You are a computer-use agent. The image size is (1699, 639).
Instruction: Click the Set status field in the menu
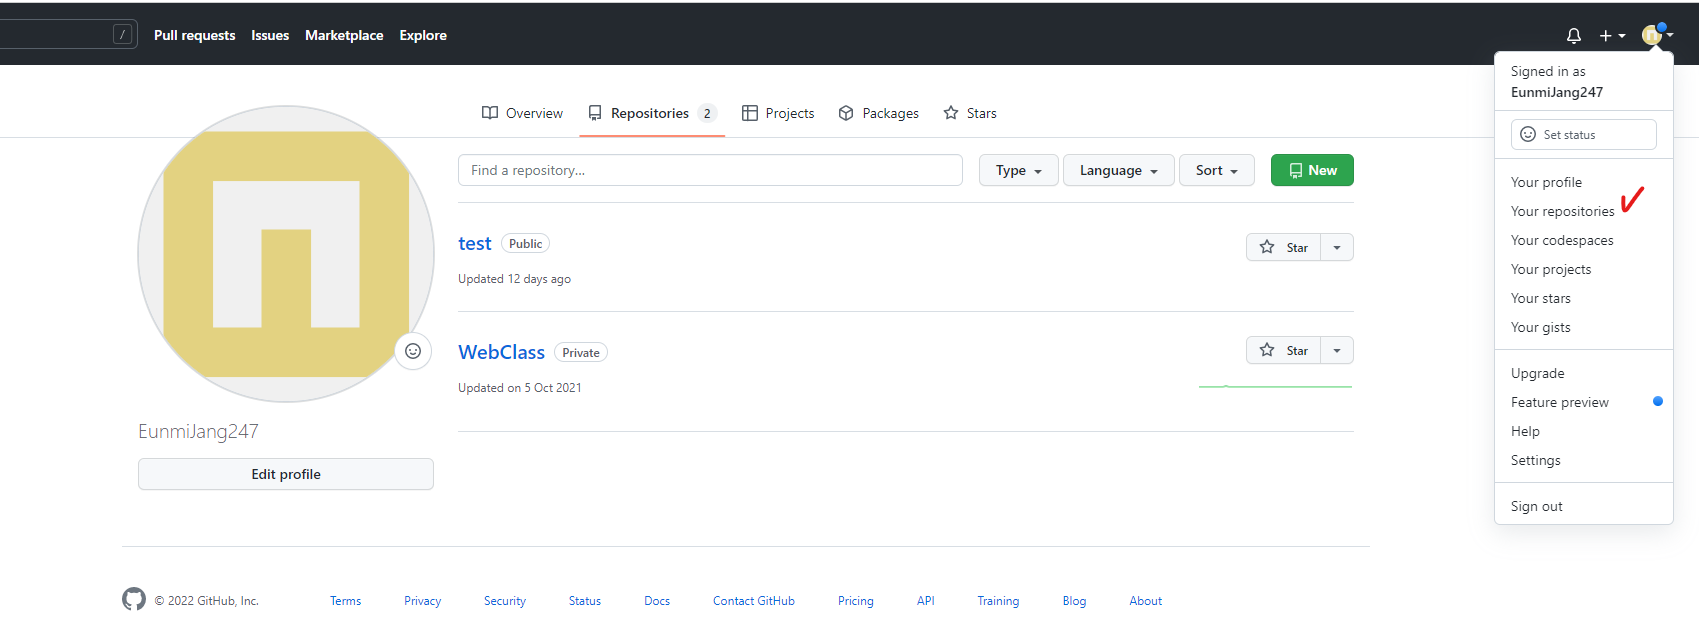click(1584, 134)
